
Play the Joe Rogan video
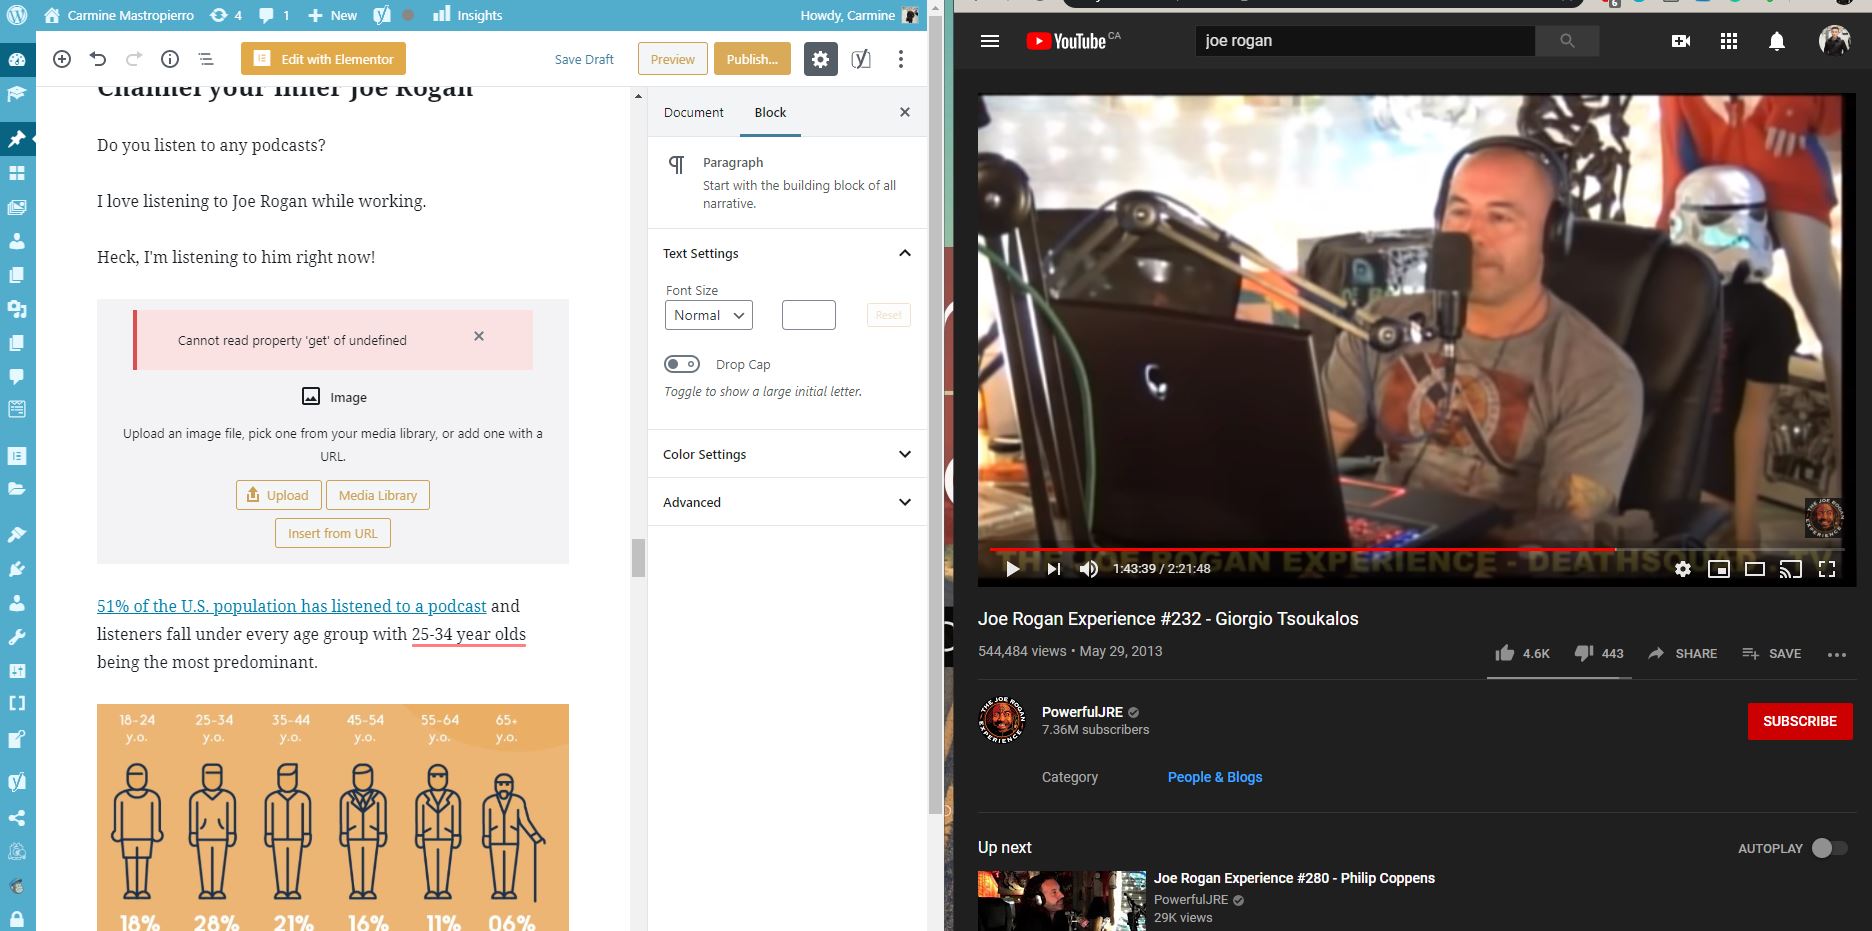pyautogui.click(x=1012, y=568)
